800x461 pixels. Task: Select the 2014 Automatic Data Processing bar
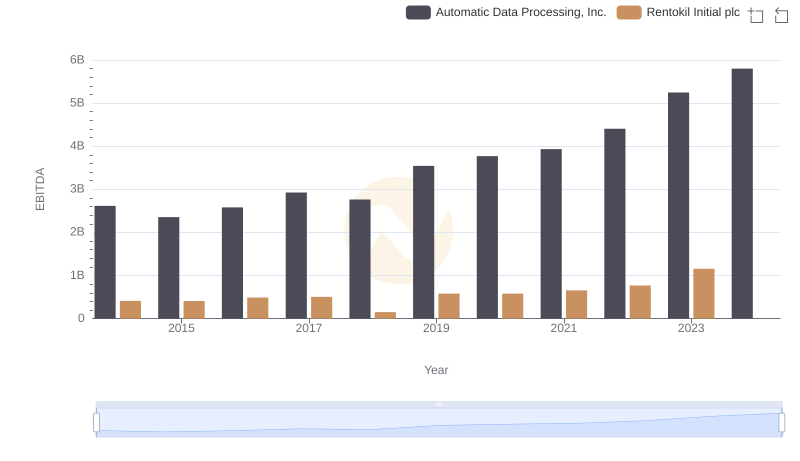[105, 262]
